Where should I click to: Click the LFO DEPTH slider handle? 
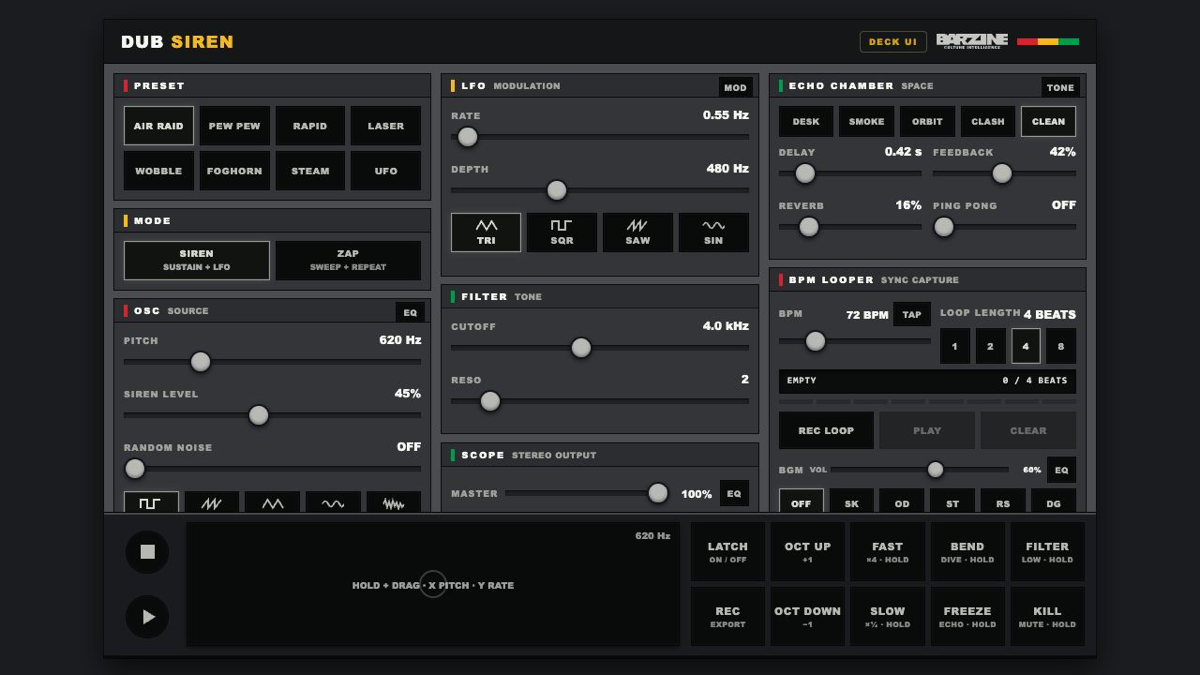coord(557,190)
